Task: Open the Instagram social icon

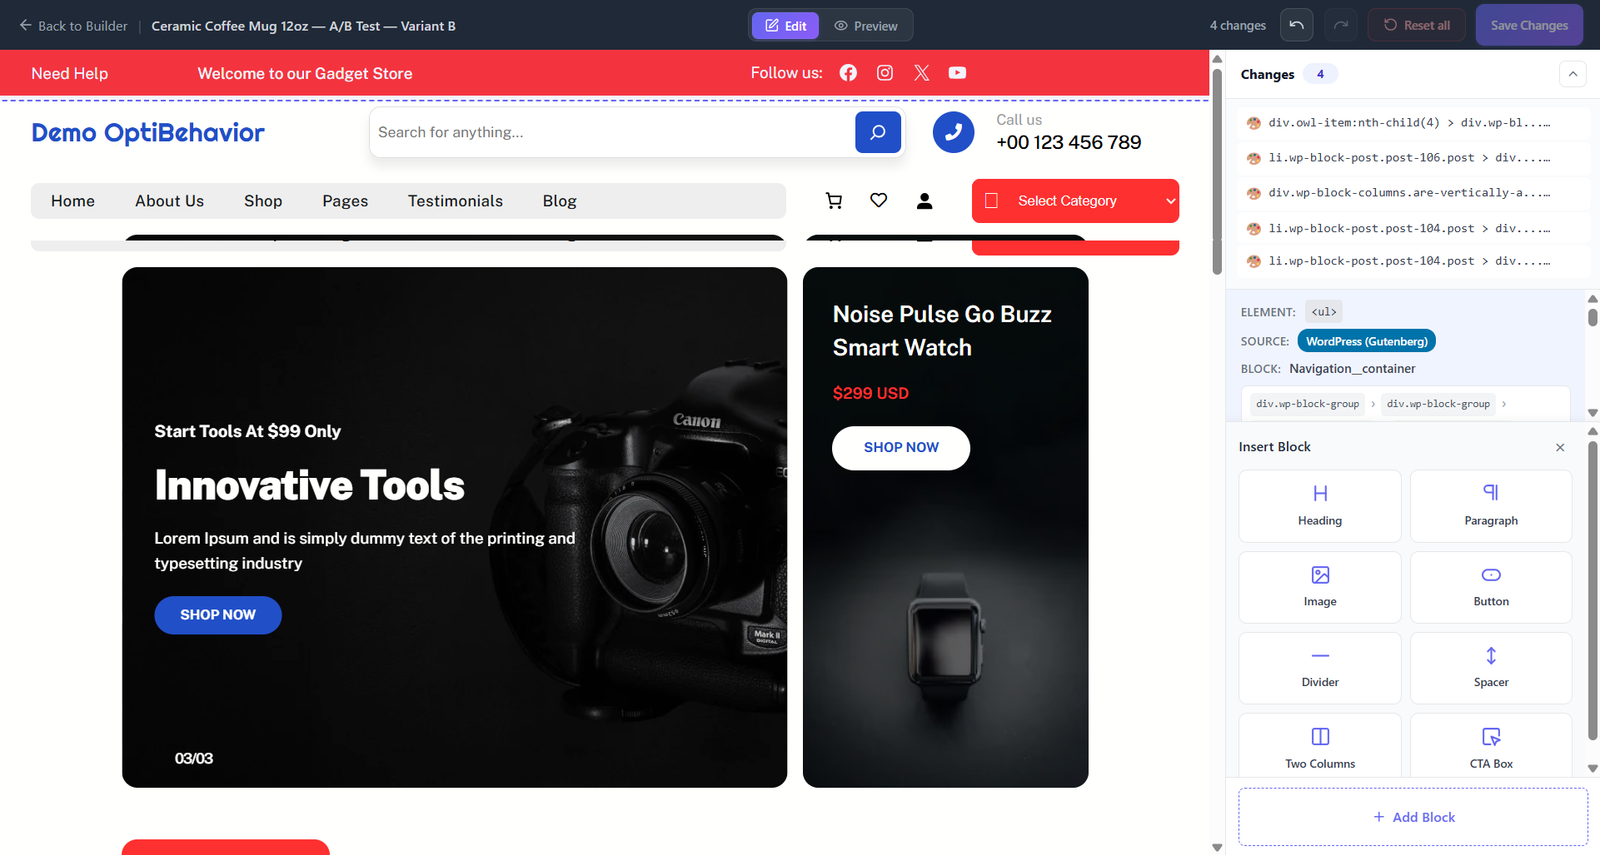Action: [885, 73]
